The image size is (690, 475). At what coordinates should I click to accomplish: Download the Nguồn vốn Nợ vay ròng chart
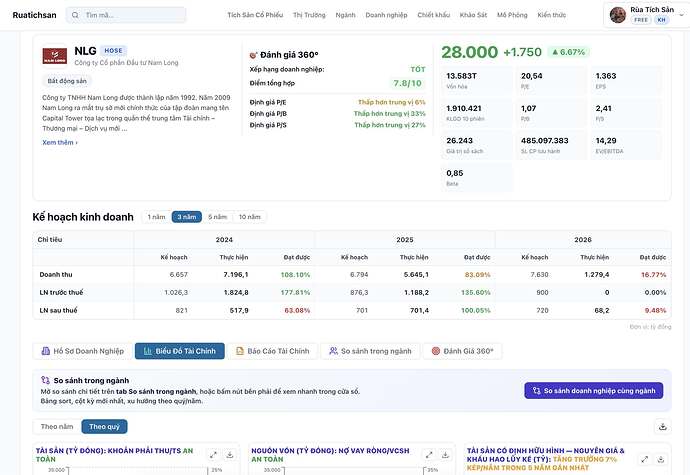(445, 455)
